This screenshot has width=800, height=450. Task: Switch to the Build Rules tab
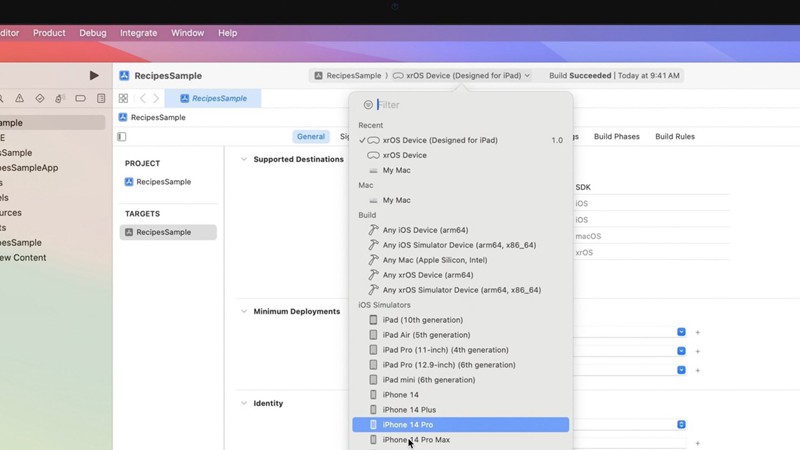[674, 137]
